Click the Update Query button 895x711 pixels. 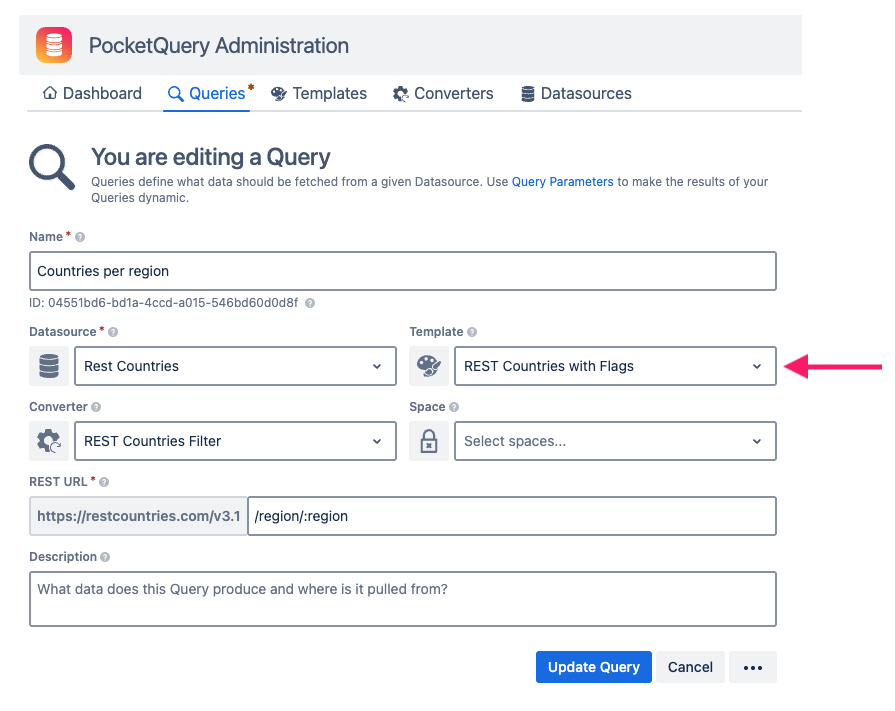593,667
